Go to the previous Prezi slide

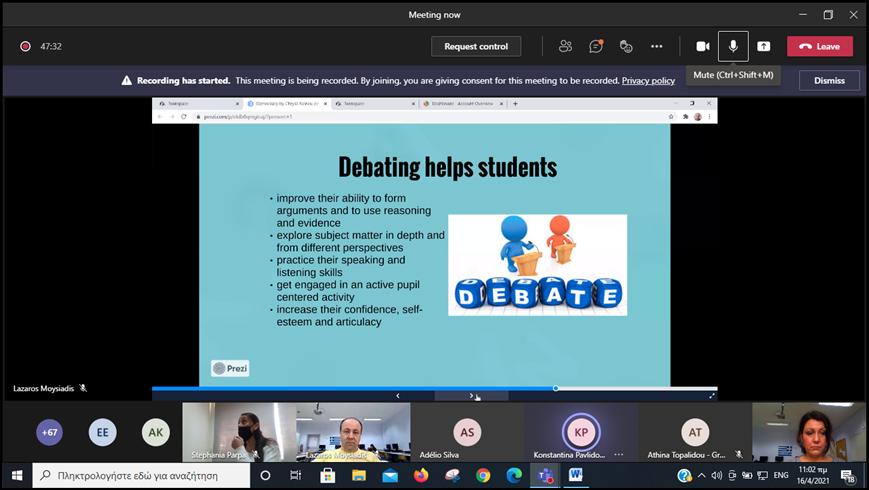tap(397, 396)
